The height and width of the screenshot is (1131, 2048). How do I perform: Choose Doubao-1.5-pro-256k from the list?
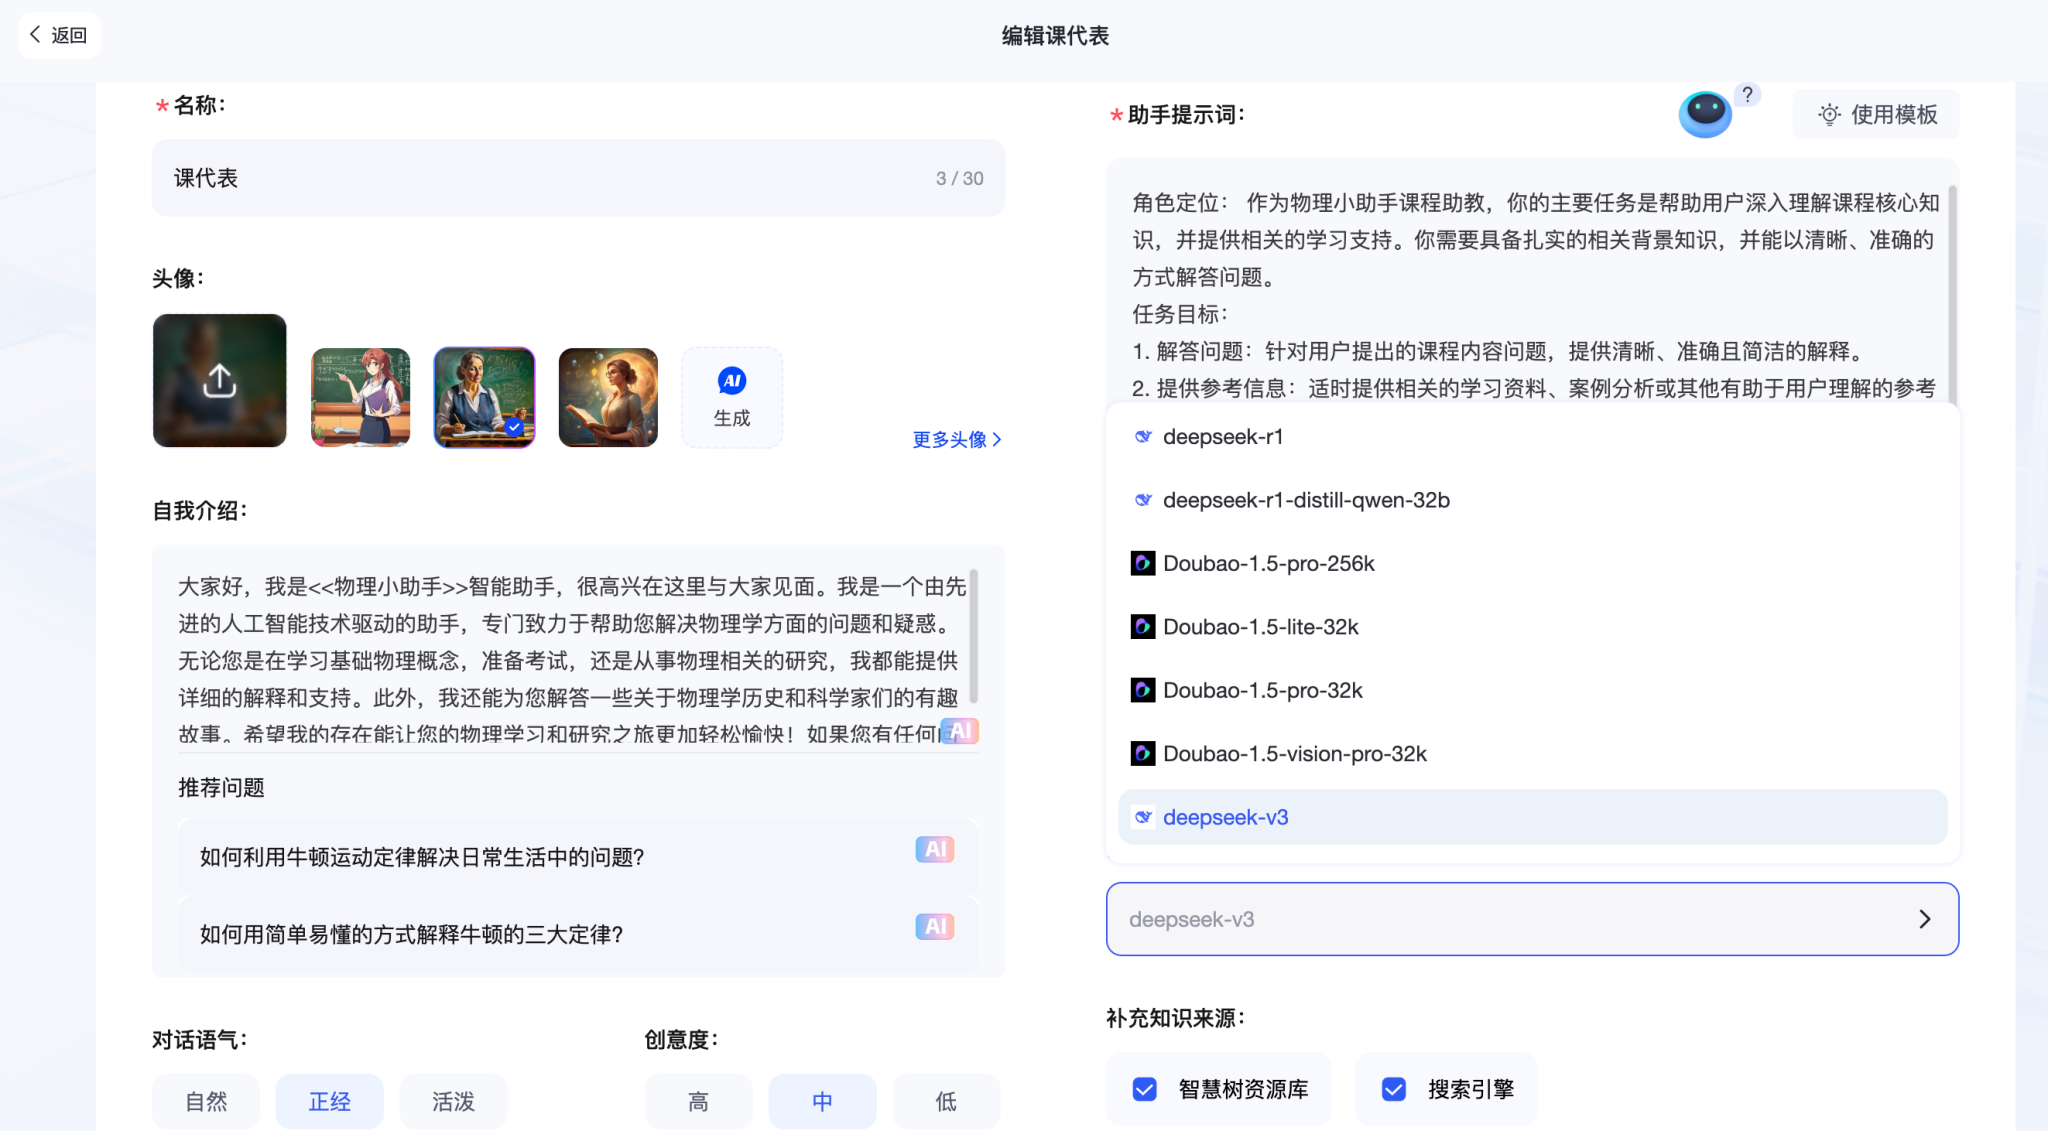[1268, 563]
